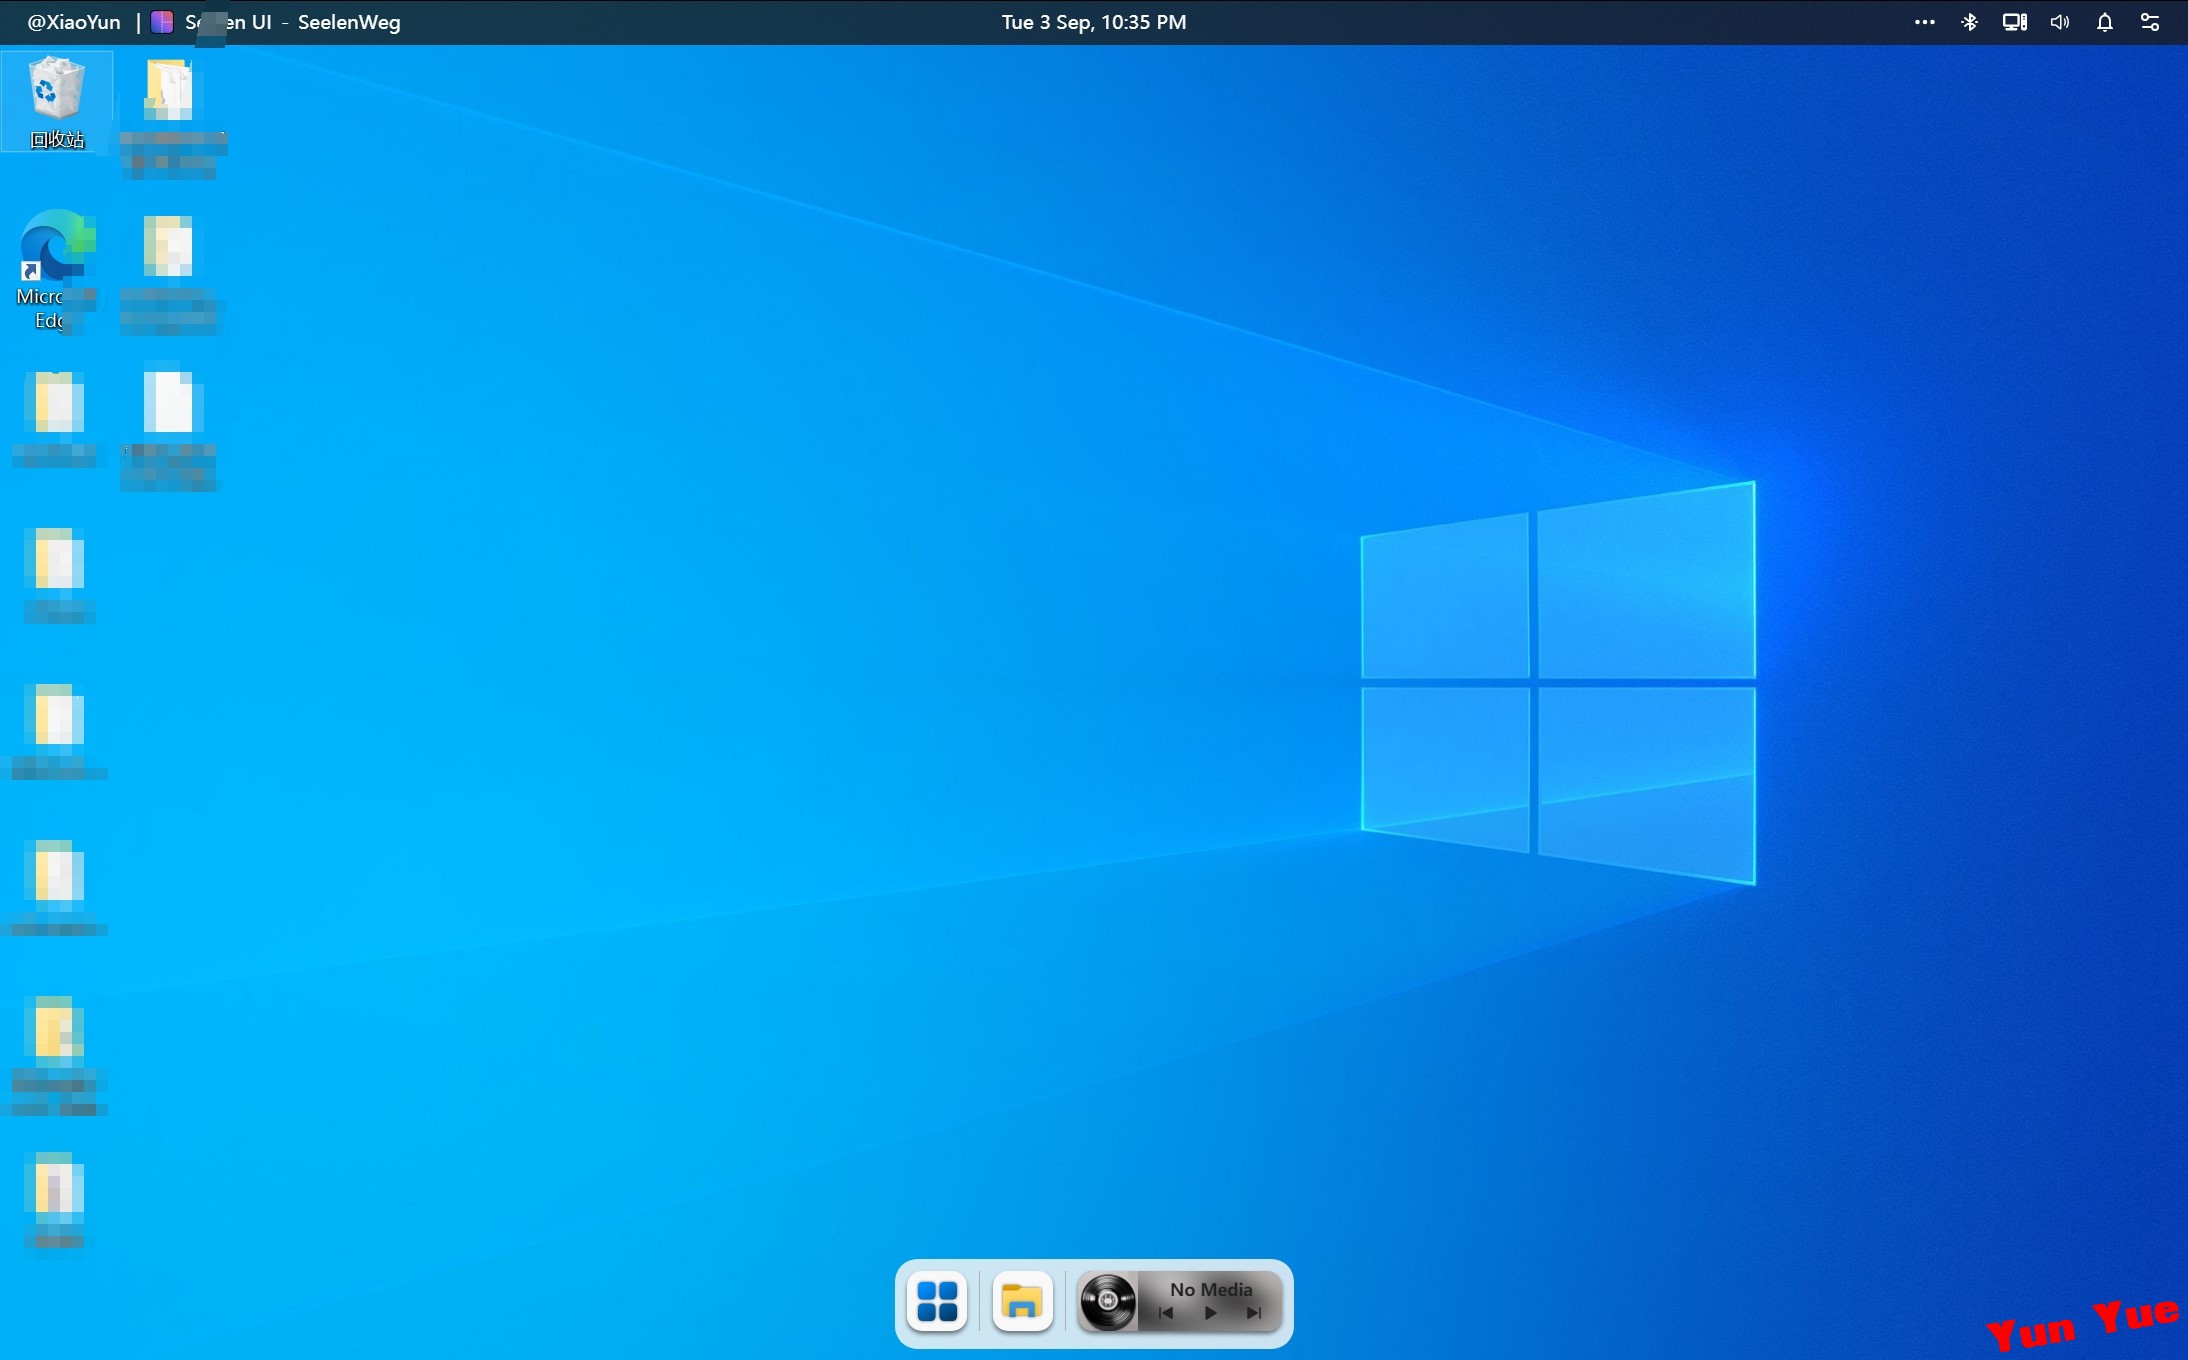
Task: Click the date and time in top bar
Action: click(1094, 22)
